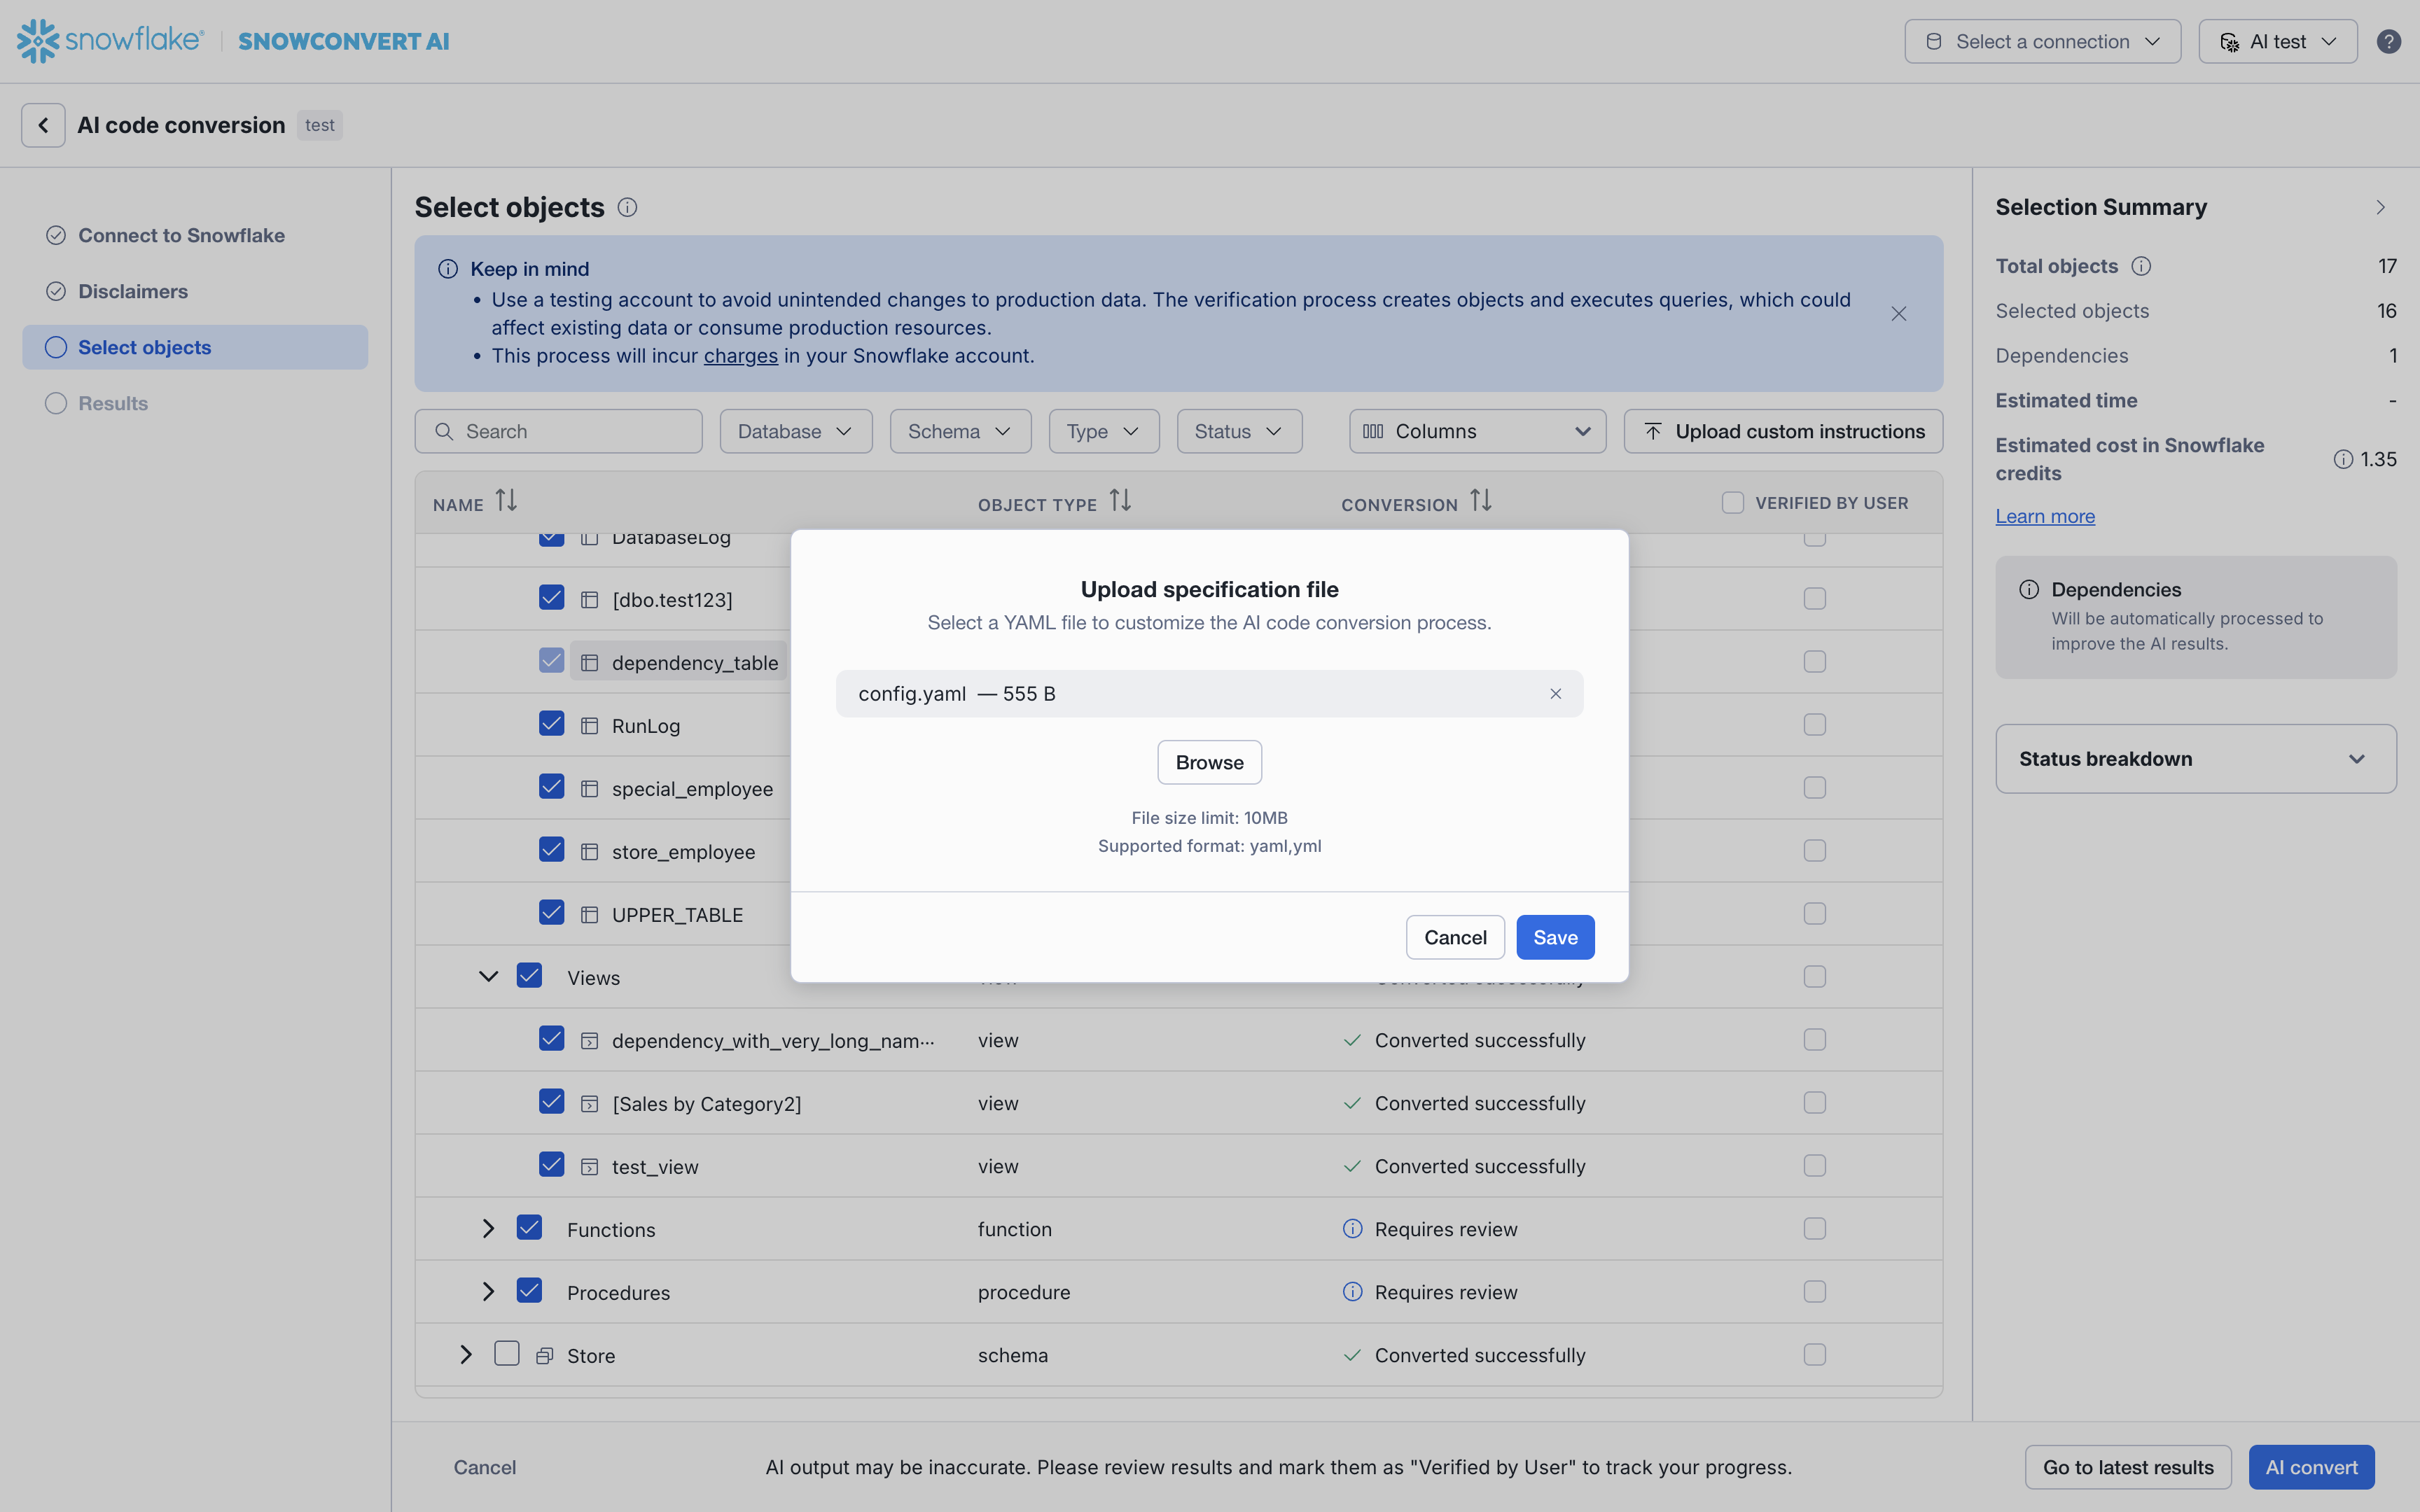
Task: Open the Disclaimers step in sidebar
Action: [133, 292]
